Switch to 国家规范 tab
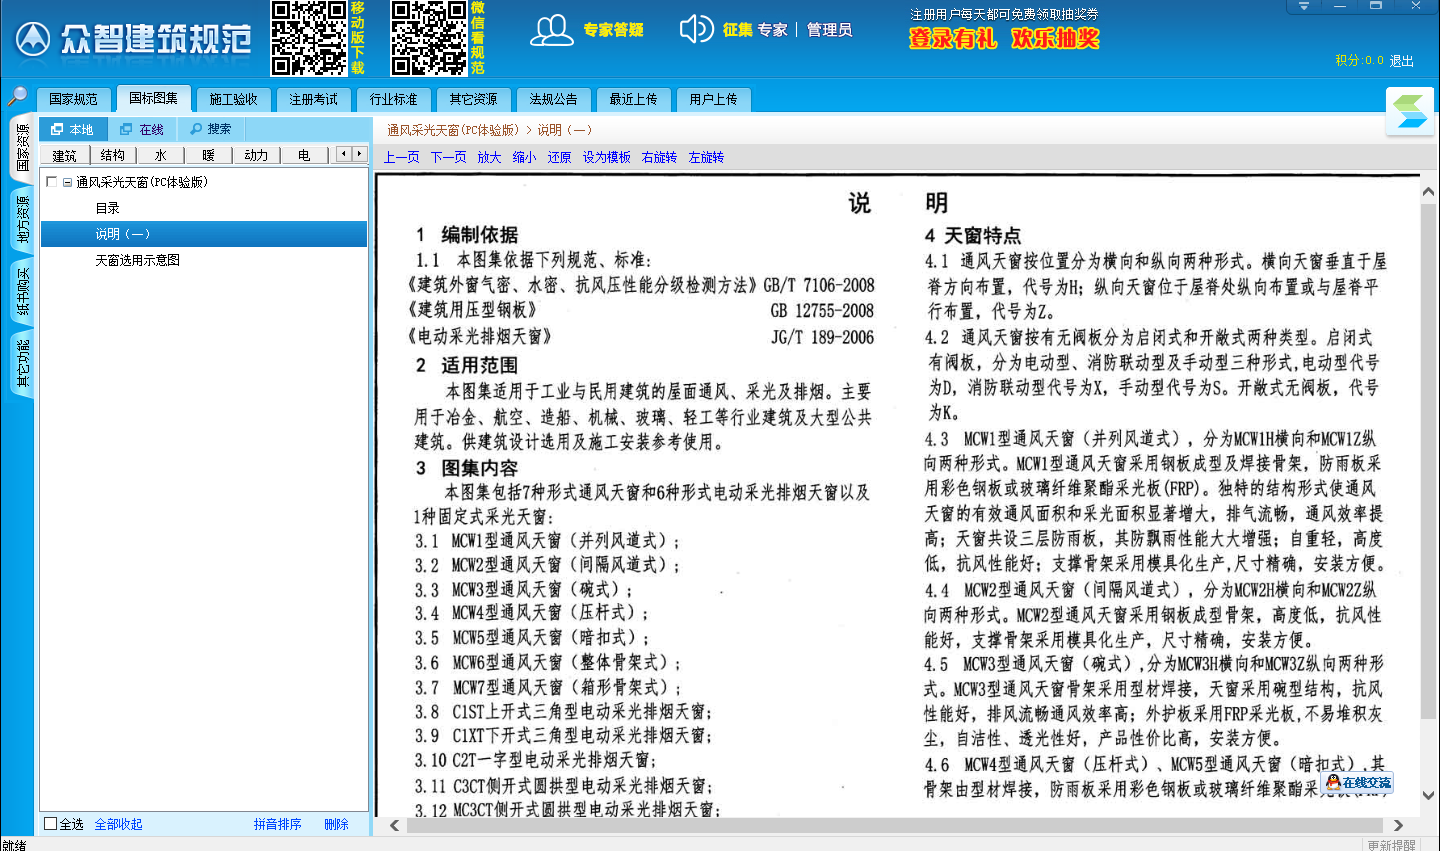The height and width of the screenshot is (851, 1440). pos(73,99)
